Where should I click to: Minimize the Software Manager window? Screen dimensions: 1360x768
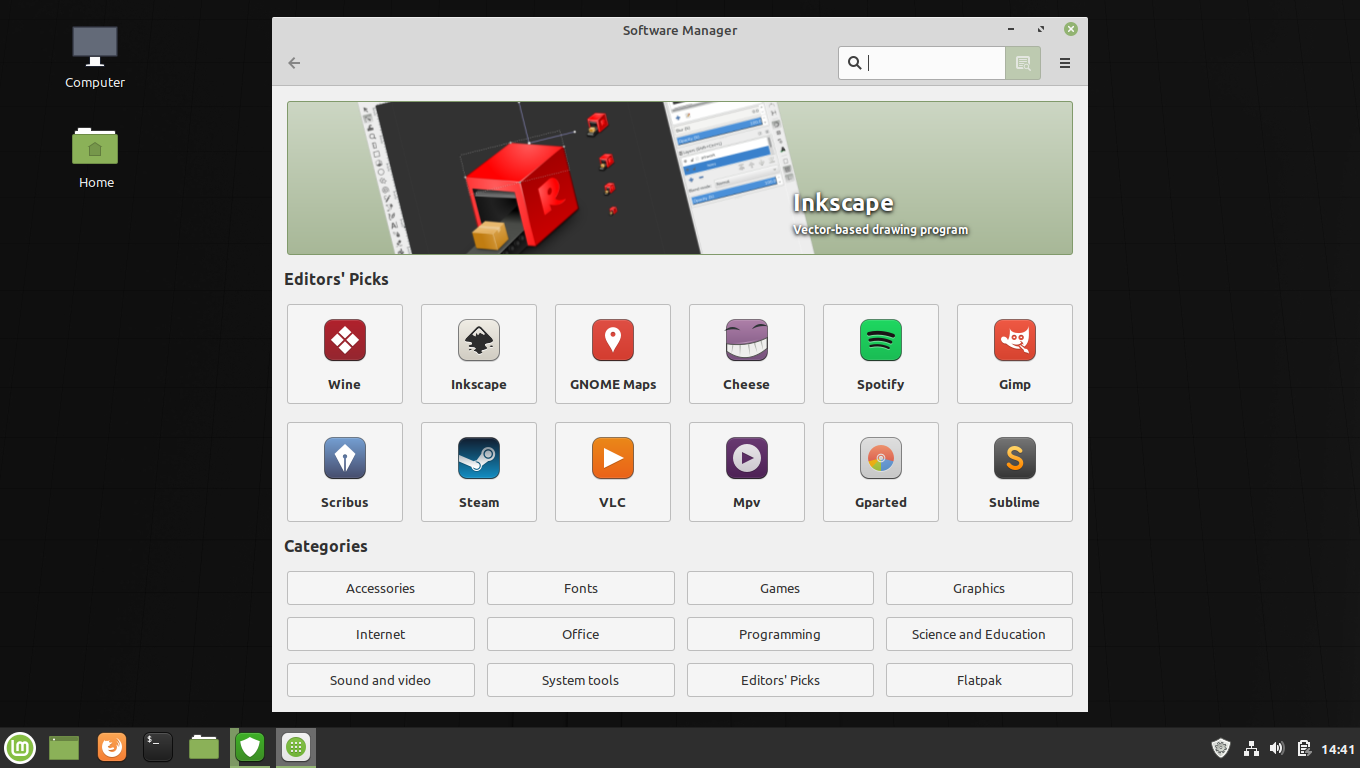point(1011,30)
